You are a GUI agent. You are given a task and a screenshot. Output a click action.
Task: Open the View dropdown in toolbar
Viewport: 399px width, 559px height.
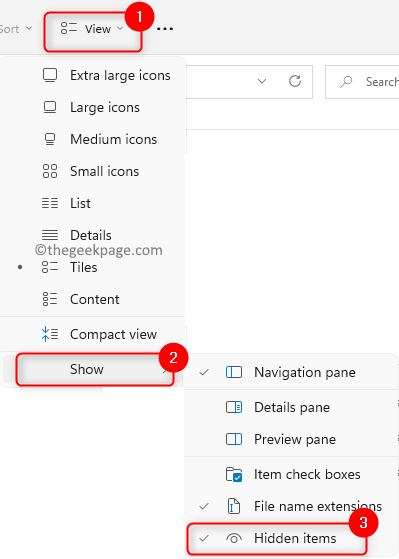[93, 29]
